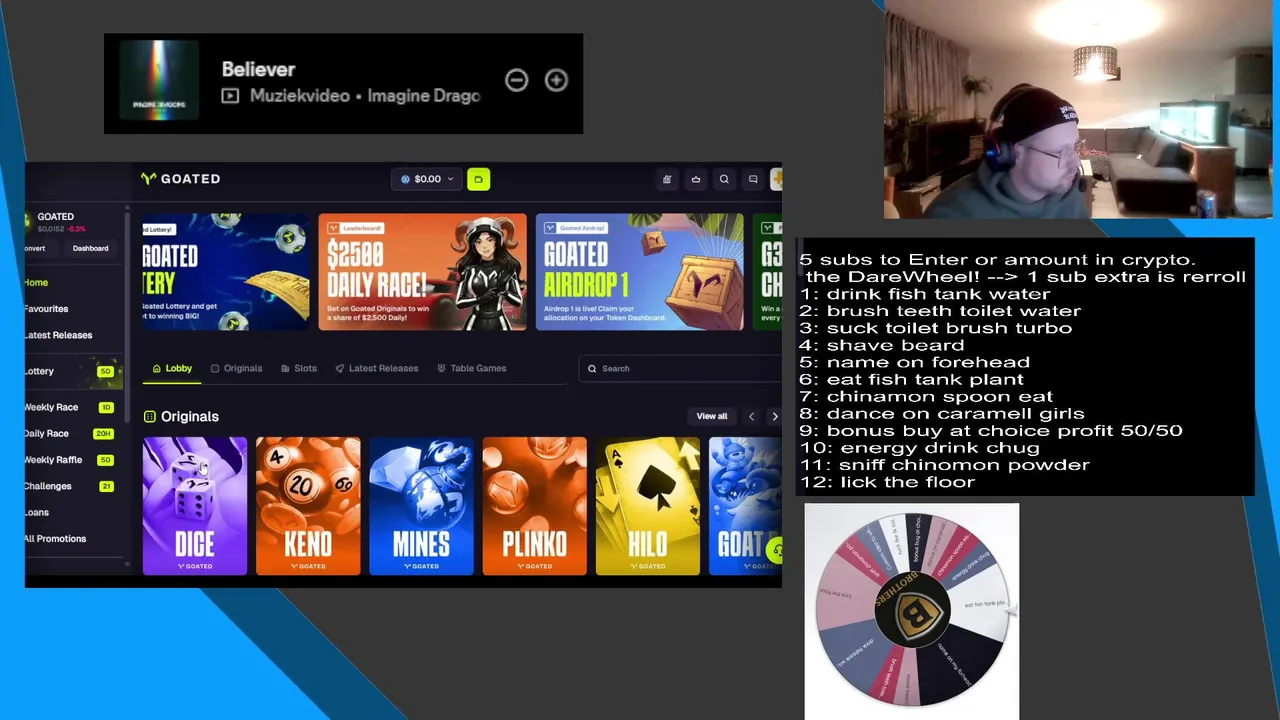Go to Home in the sidebar
Viewport: 1280px width, 720px height.
[36, 283]
